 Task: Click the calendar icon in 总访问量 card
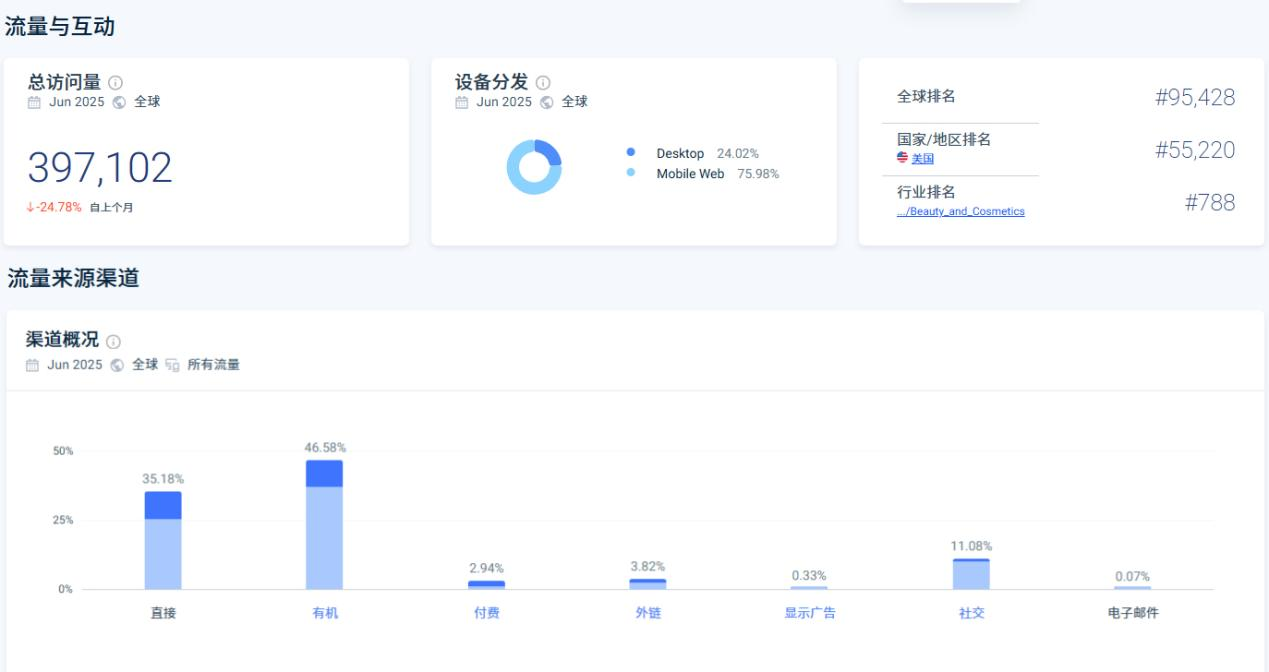(x=34, y=102)
